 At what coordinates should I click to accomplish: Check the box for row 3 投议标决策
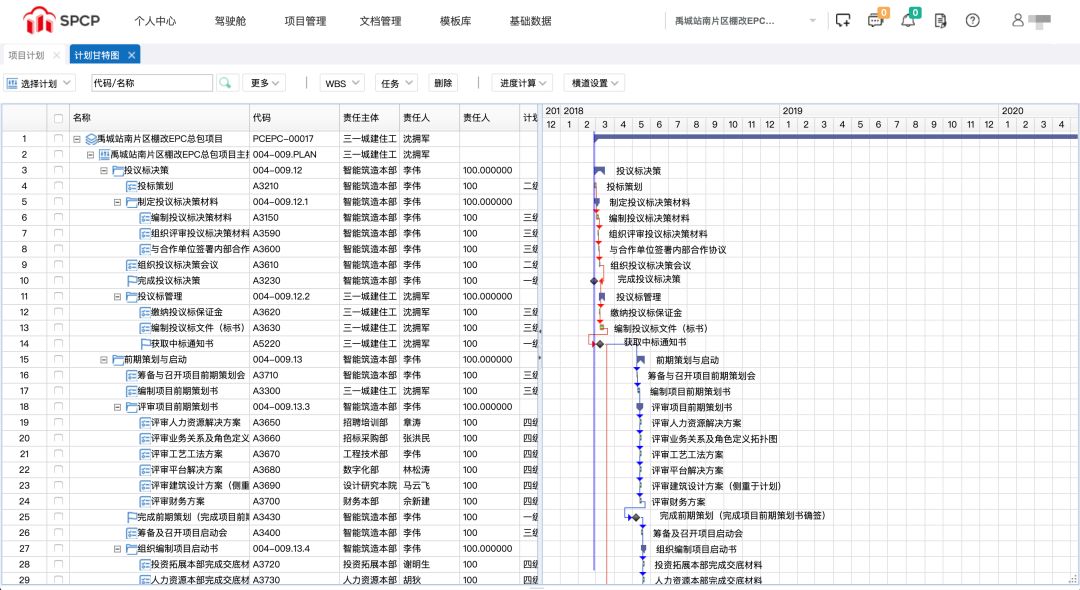58,170
